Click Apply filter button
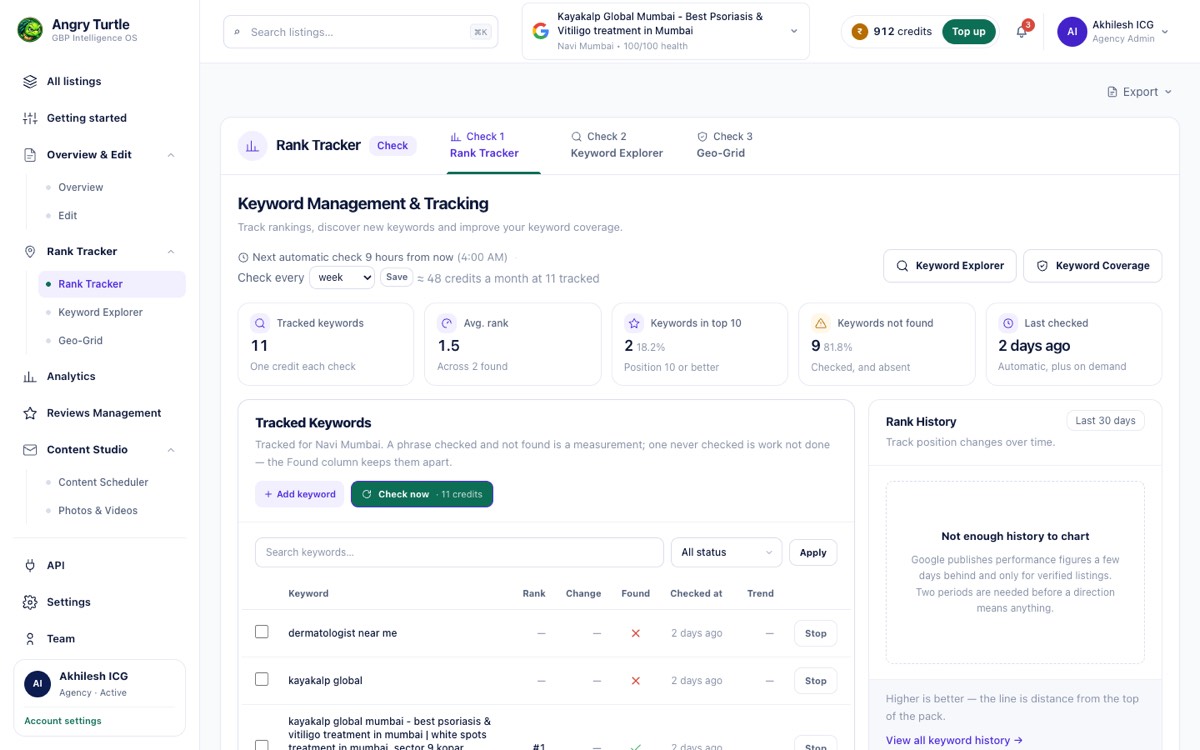This screenshot has height=750, width=1200. tap(813, 553)
